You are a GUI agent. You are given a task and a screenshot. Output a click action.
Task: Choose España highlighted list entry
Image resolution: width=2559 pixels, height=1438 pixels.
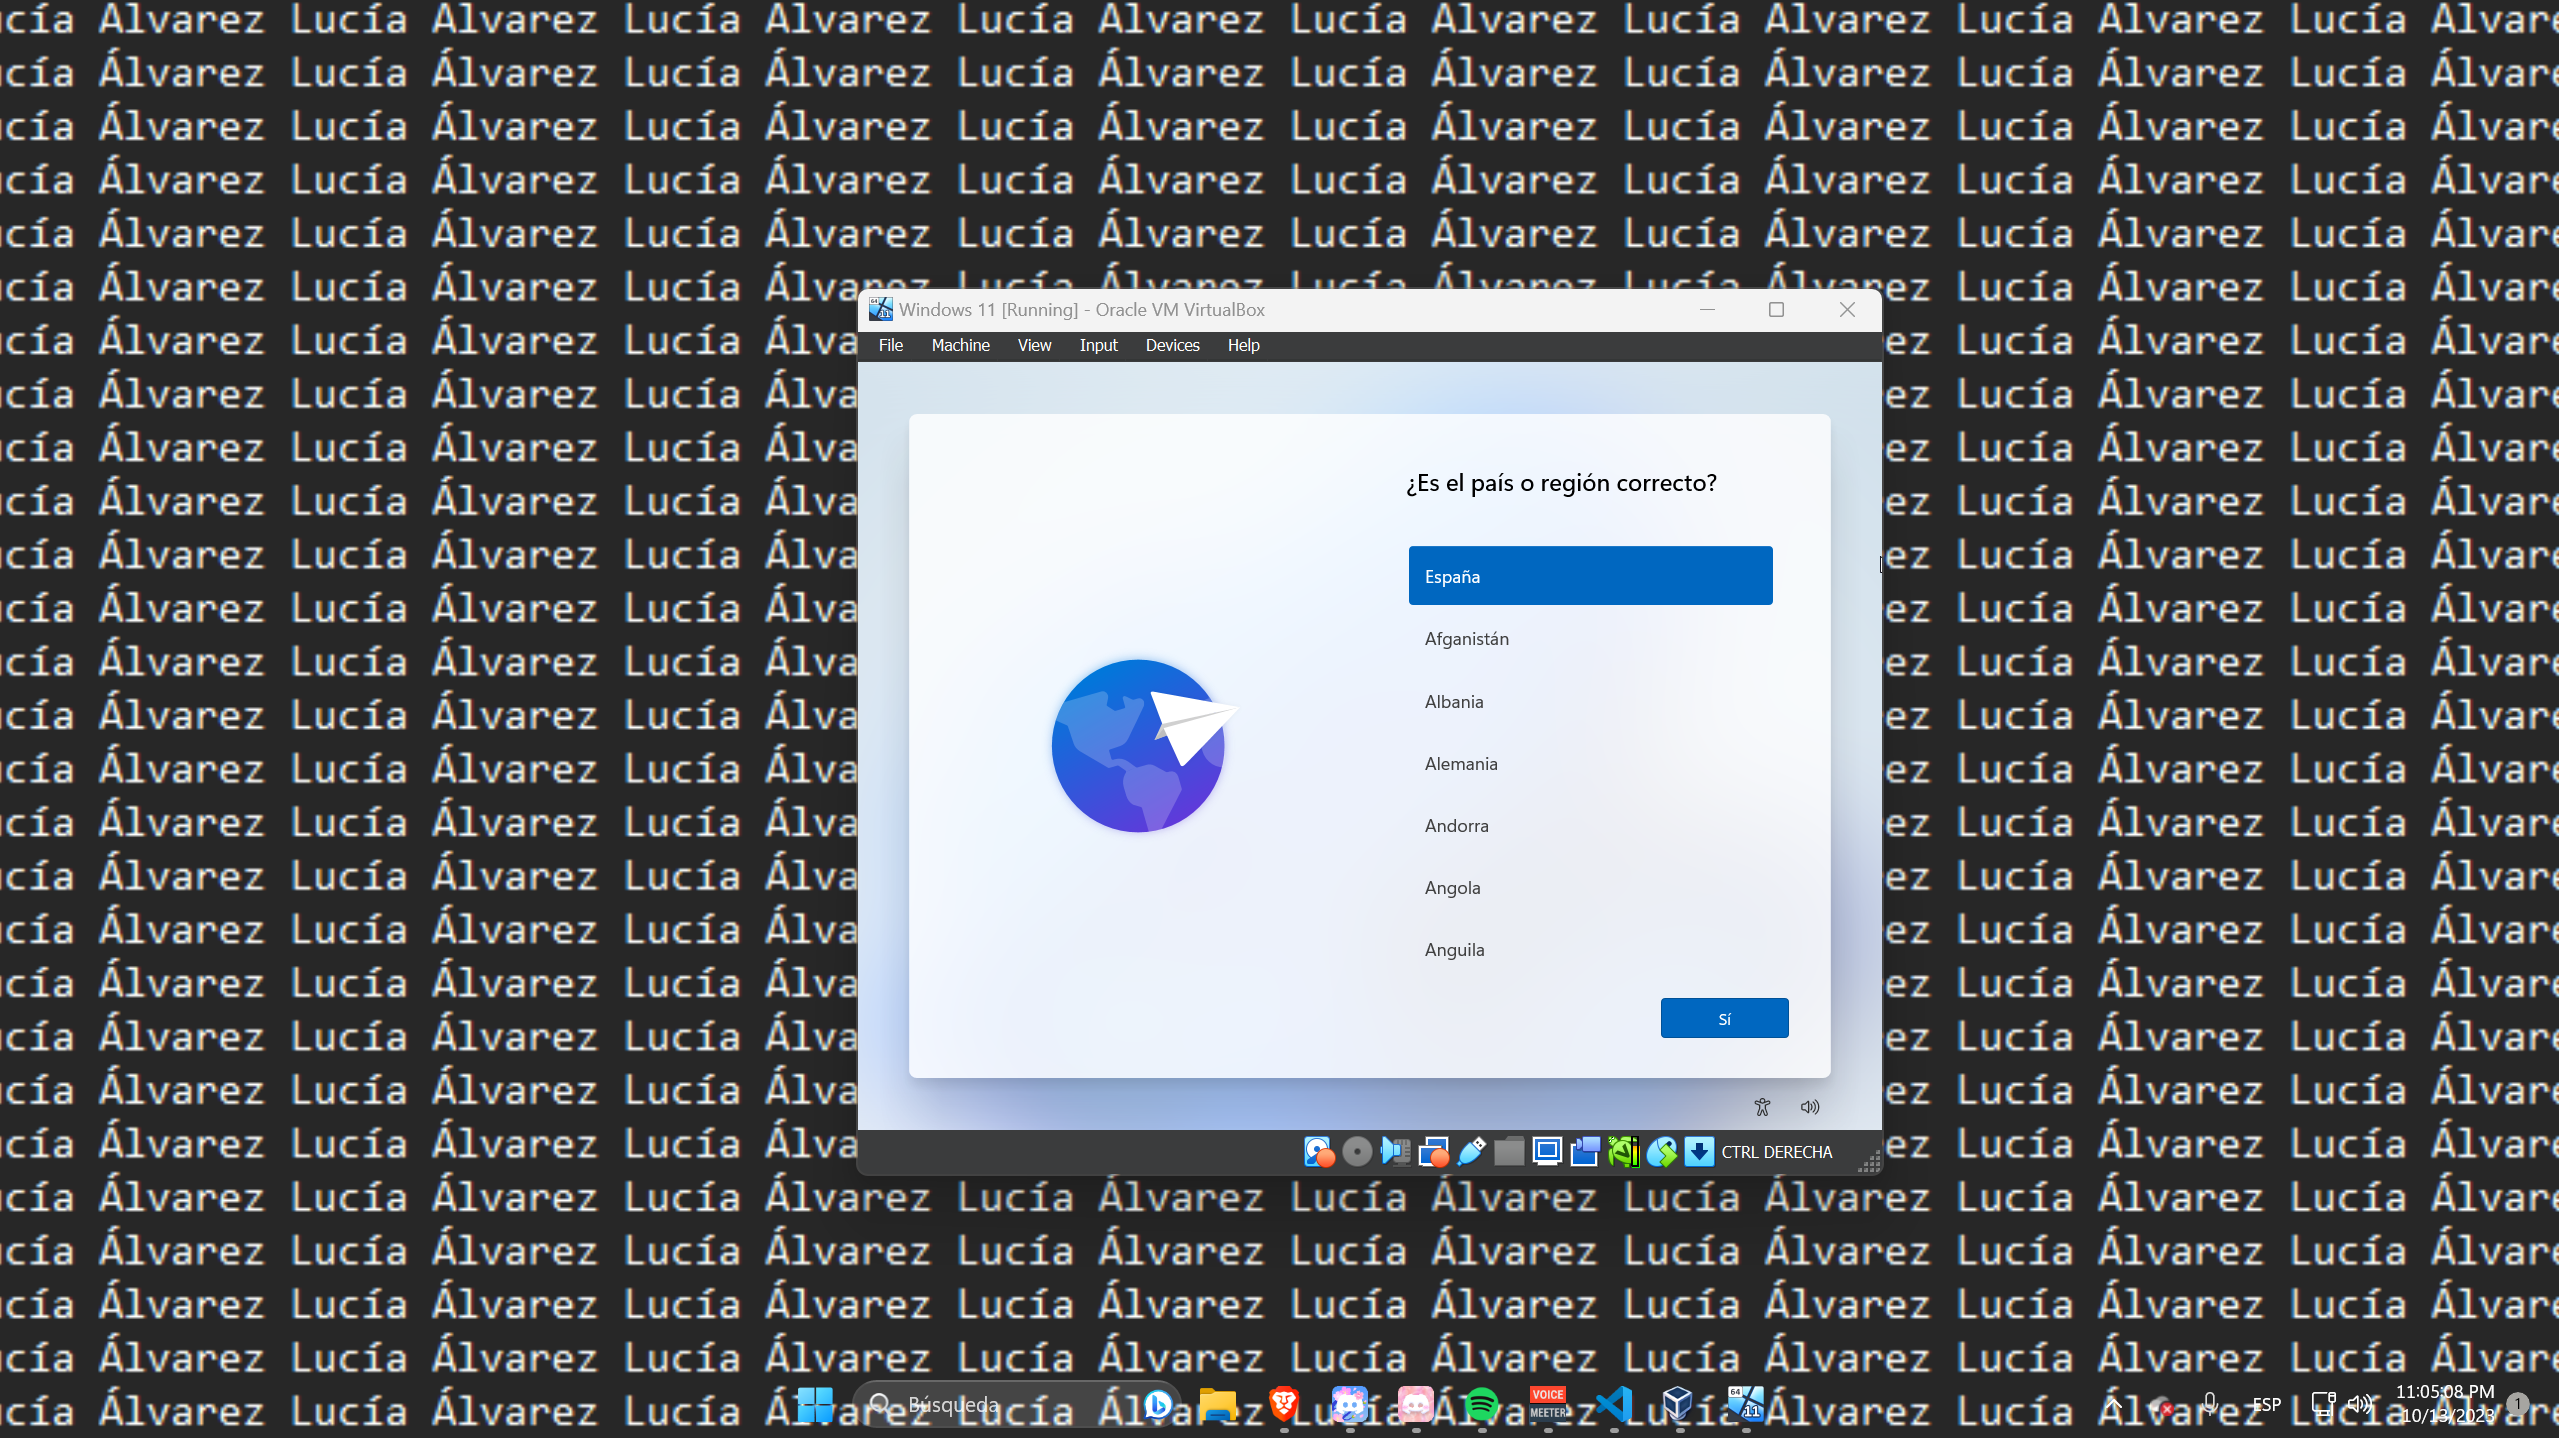1590,576
